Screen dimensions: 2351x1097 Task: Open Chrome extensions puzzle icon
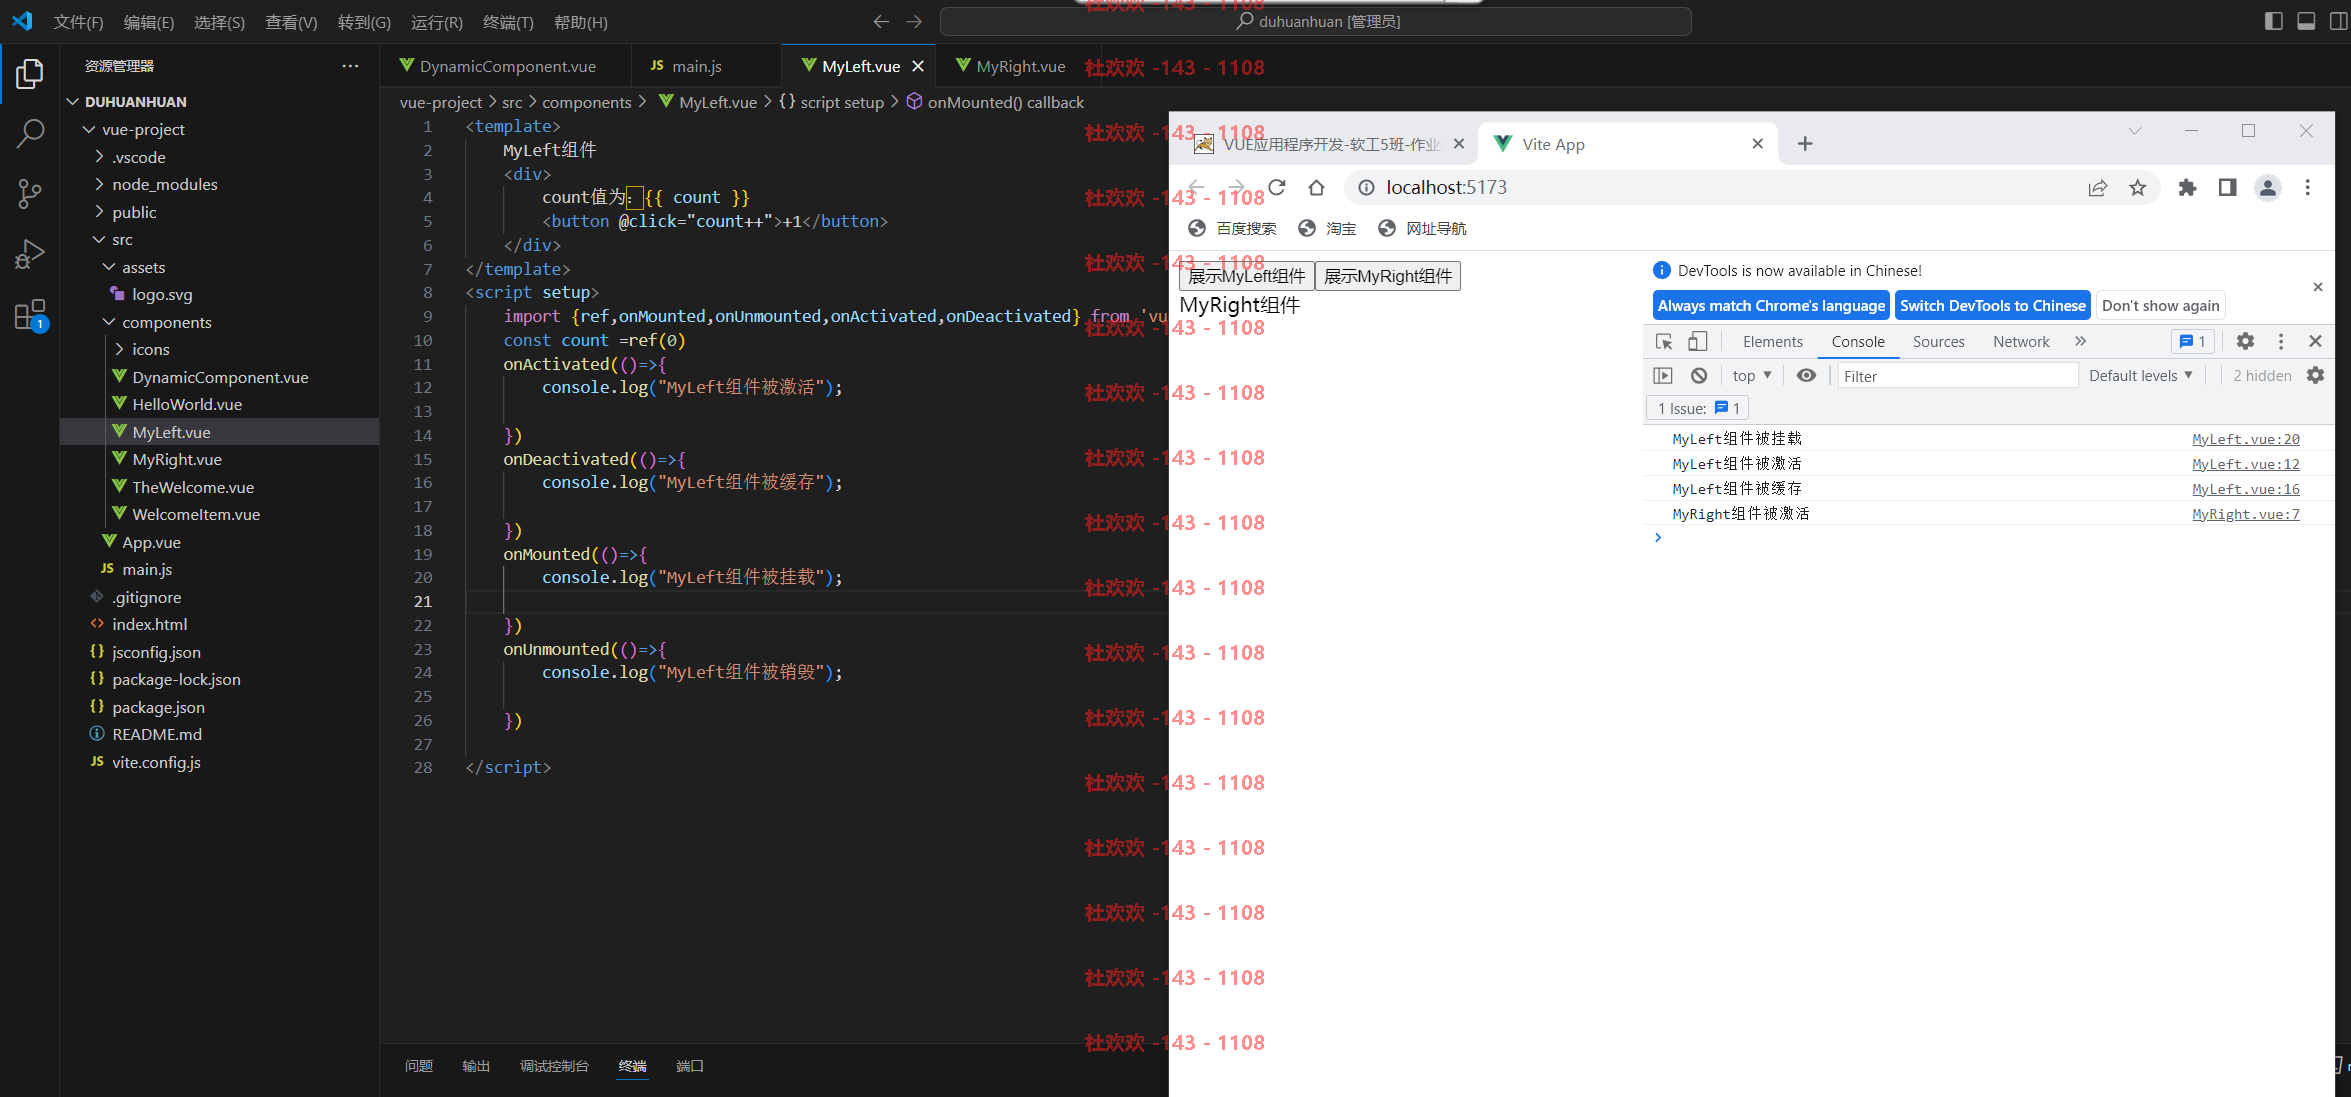[2188, 187]
